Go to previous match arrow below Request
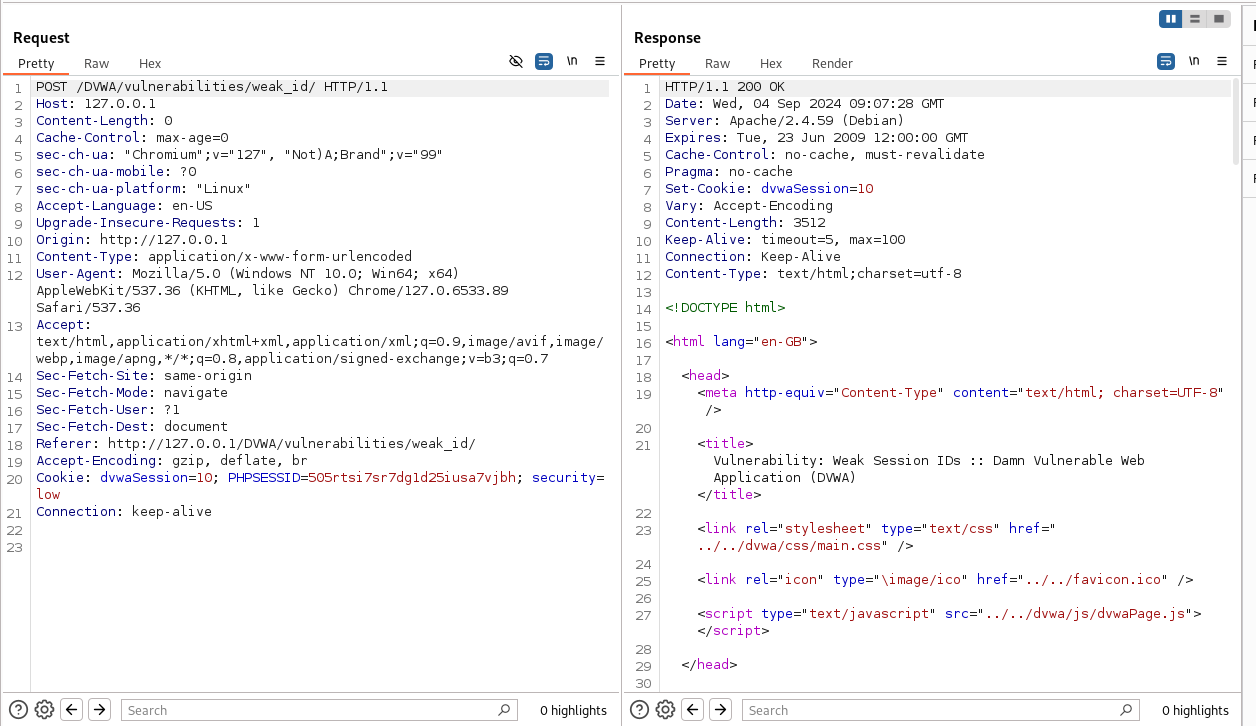The height and width of the screenshot is (726, 1256). (x=72, y=710)
